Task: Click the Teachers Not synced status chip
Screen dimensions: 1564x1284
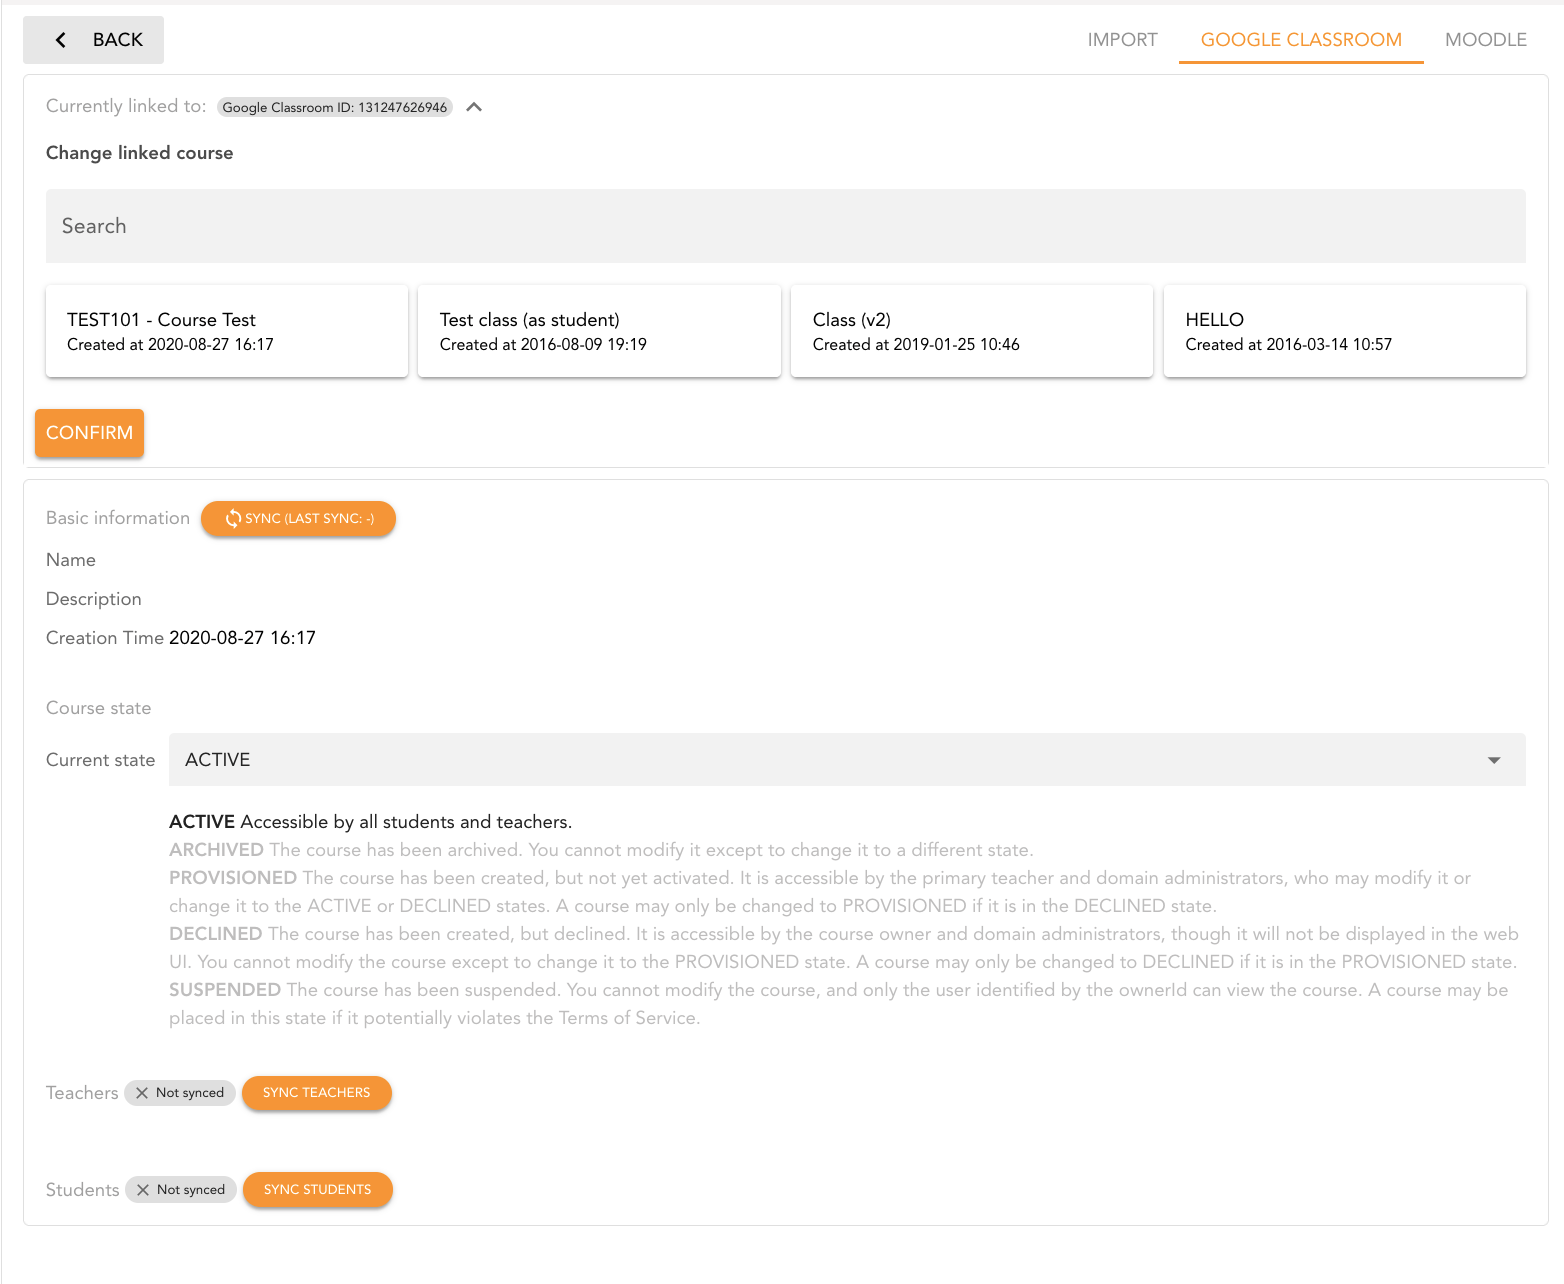Action: pyautogui.click(x=180, y=1093)
